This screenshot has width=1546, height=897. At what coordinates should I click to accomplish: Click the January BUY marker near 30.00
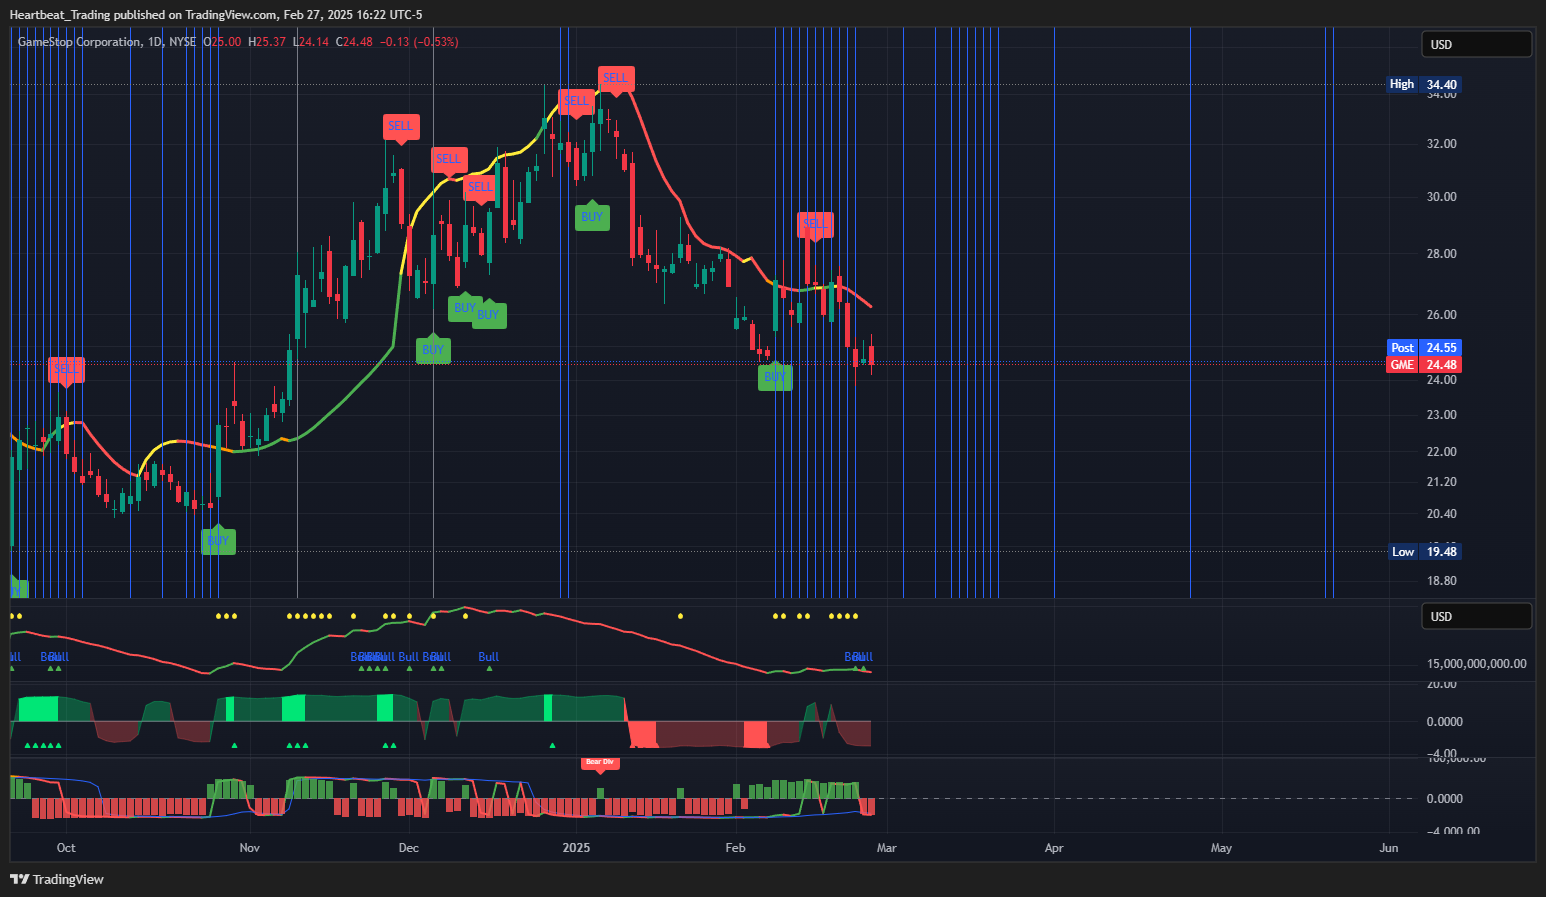tap(592, 216)
